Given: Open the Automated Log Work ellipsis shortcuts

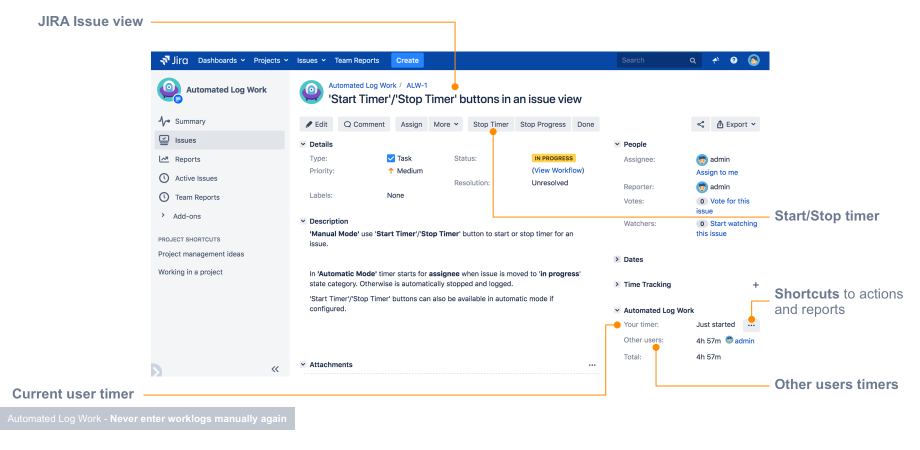Looking at the screenshot, I should pyautogui.click(x=752, y=324).
